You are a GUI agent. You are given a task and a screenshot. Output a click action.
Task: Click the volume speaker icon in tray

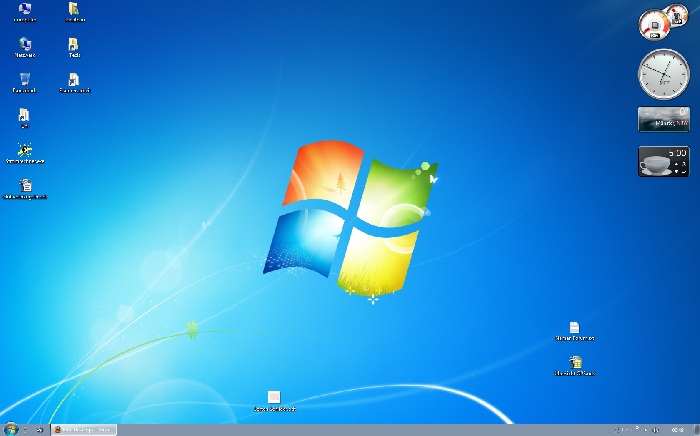(x=655, y=430)
